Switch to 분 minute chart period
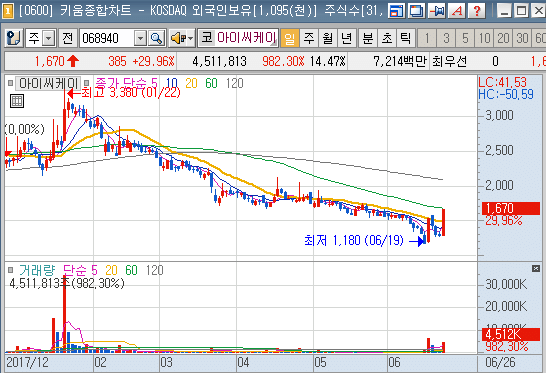The height and width of the screenshot is (373, 546). click(368, 38)
